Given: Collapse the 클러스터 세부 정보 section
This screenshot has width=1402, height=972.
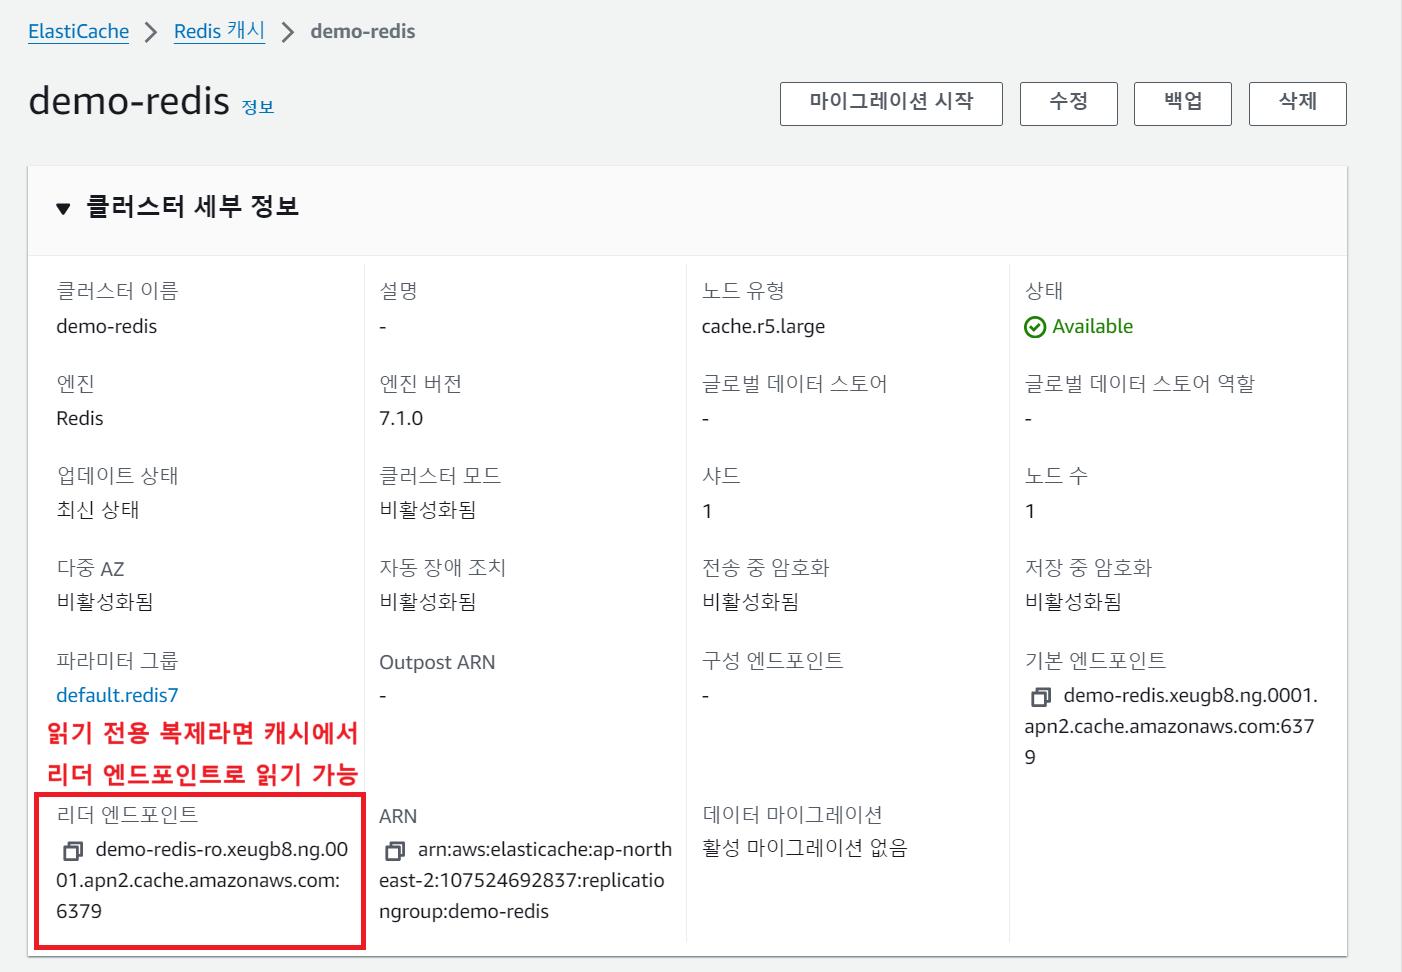Looking at the screenshot, I should [63, 208].
